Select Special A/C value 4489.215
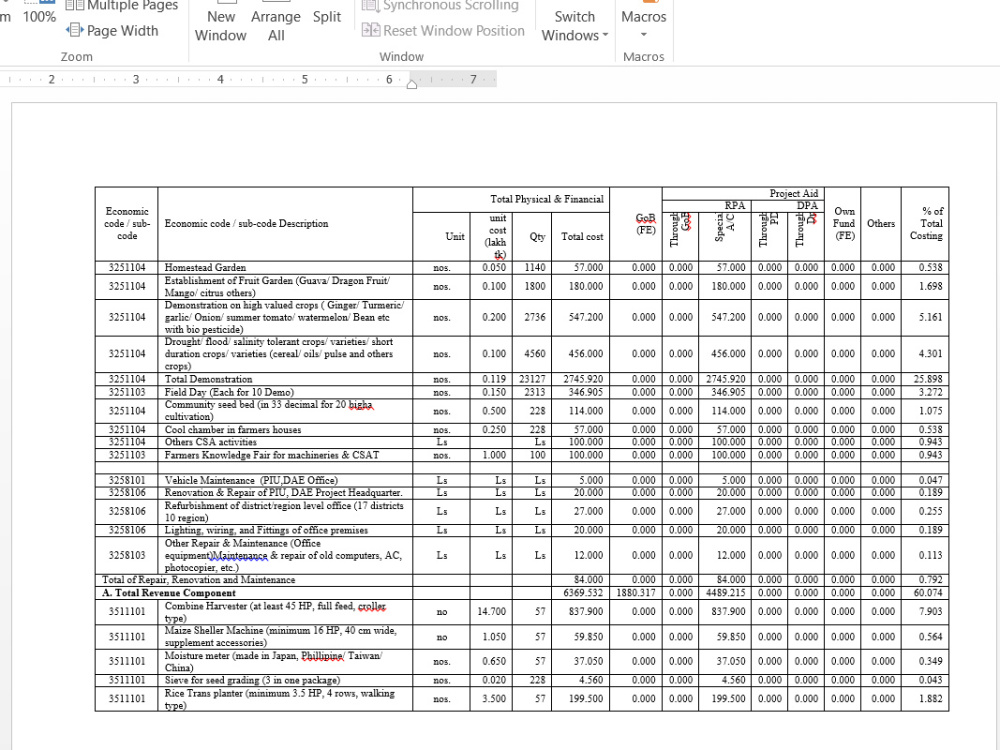 point(725,592)
